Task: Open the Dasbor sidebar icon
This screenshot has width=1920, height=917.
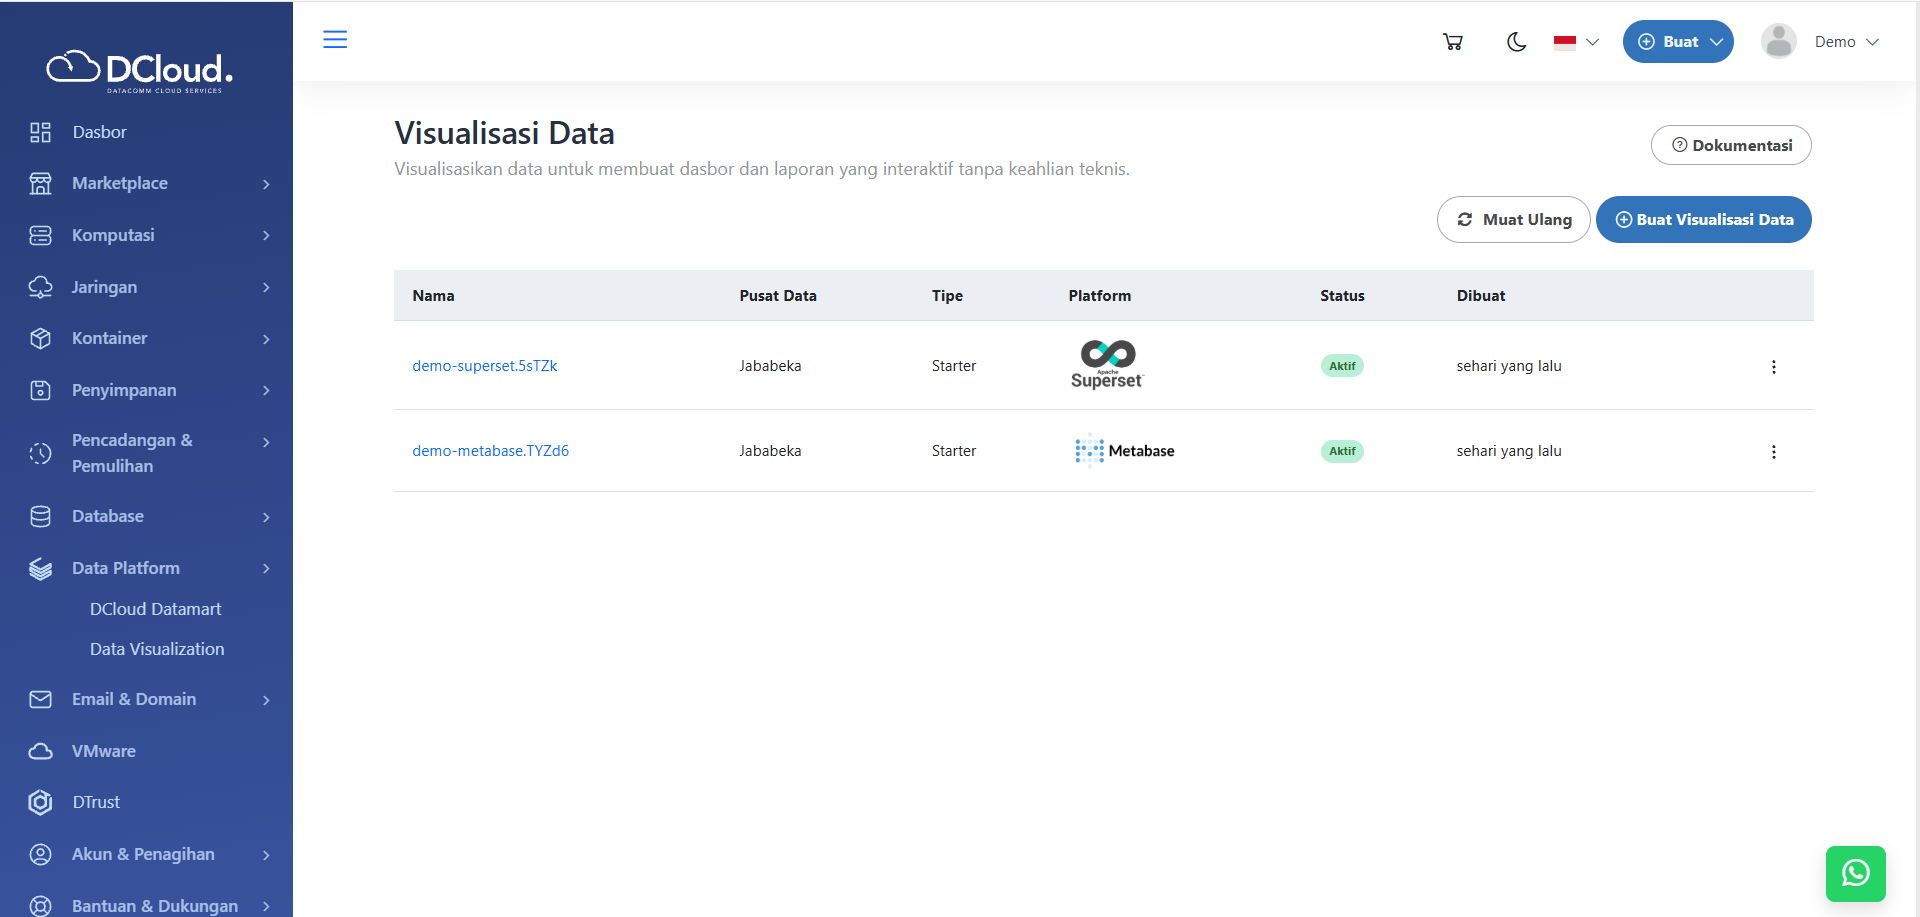Action: pyautogui.click(x=40, y=131)
